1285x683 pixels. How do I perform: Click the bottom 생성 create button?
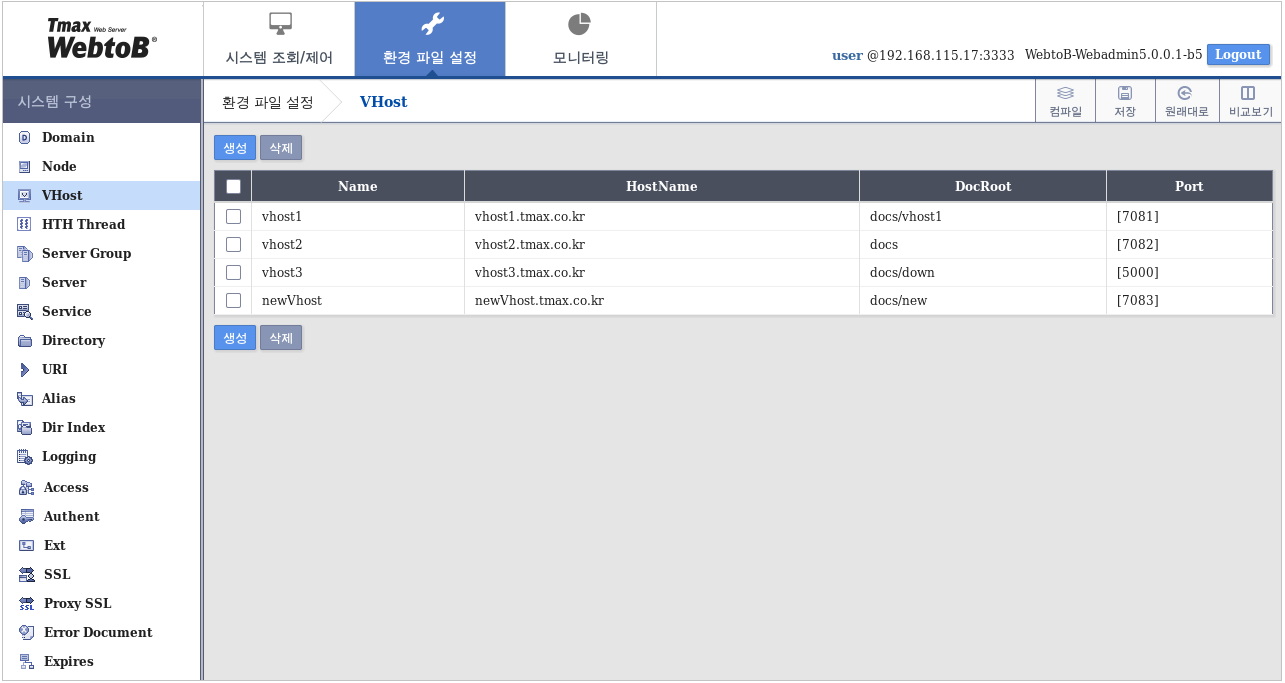click(x=235, y=338)
